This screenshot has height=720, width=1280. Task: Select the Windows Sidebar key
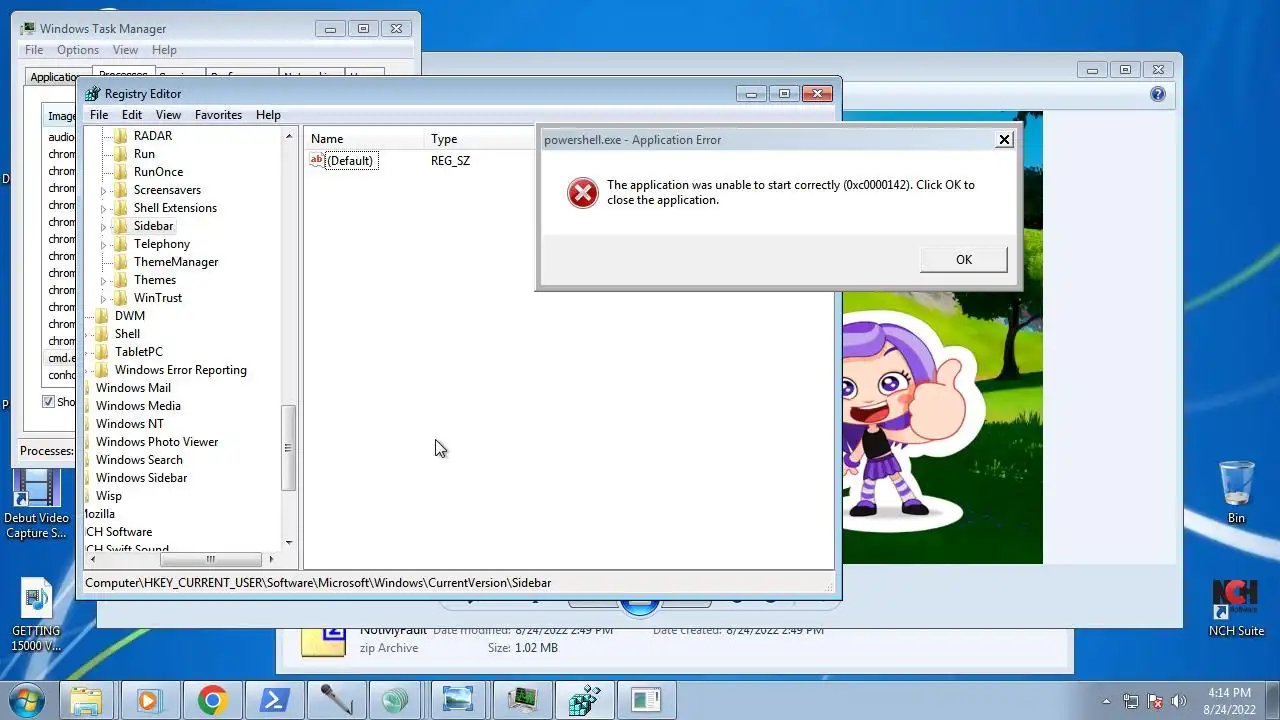tap(141, 478)
